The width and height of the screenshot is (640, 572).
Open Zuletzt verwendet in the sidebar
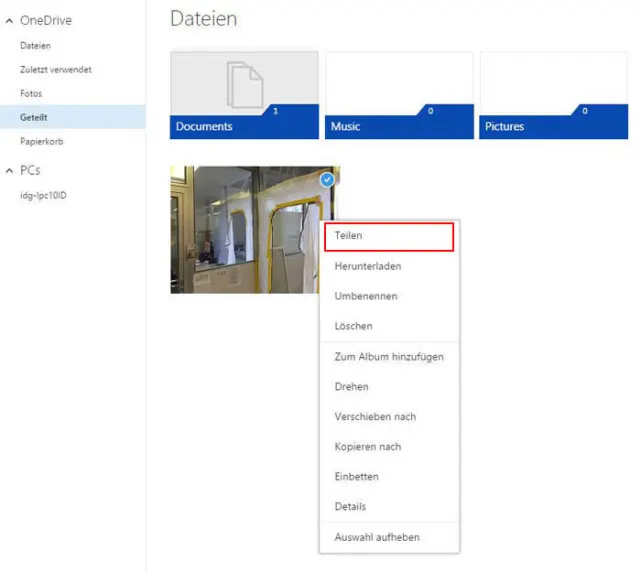pos(56,70)
